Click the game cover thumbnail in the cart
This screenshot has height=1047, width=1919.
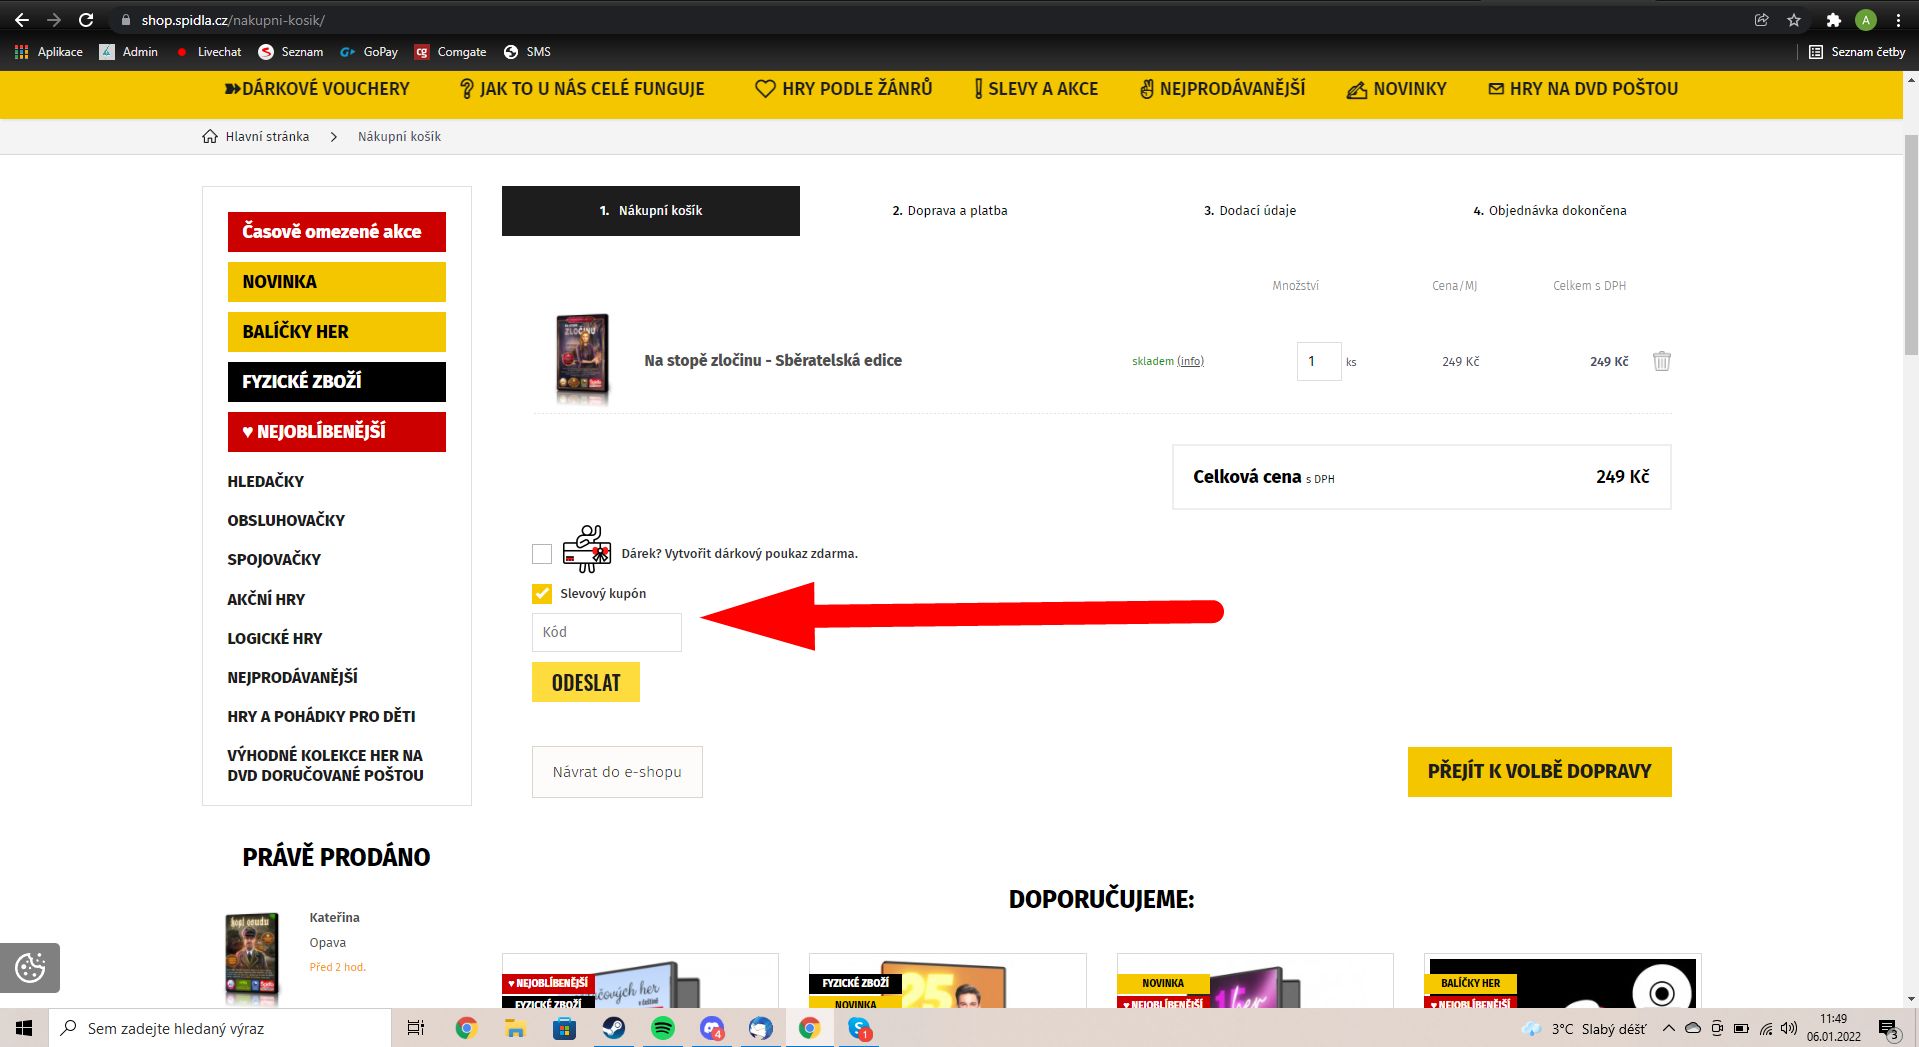point(582,360)
